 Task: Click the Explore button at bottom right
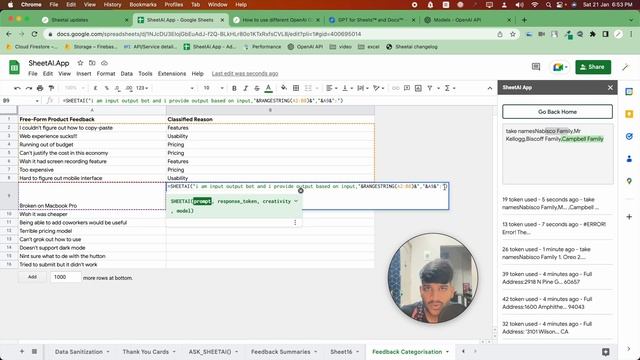pos(606,352)
